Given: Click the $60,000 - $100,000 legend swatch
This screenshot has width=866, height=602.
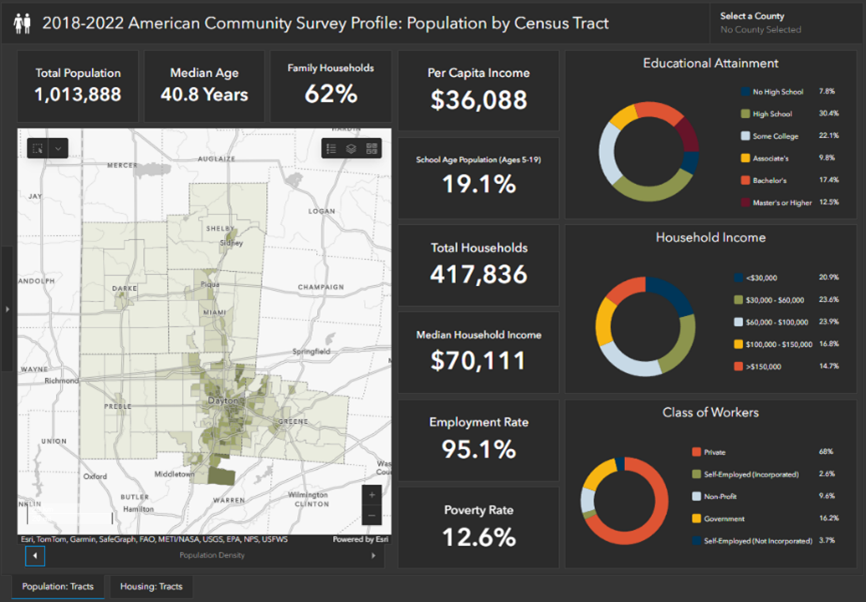Looking at the screenshot, I should click(738, 322).
